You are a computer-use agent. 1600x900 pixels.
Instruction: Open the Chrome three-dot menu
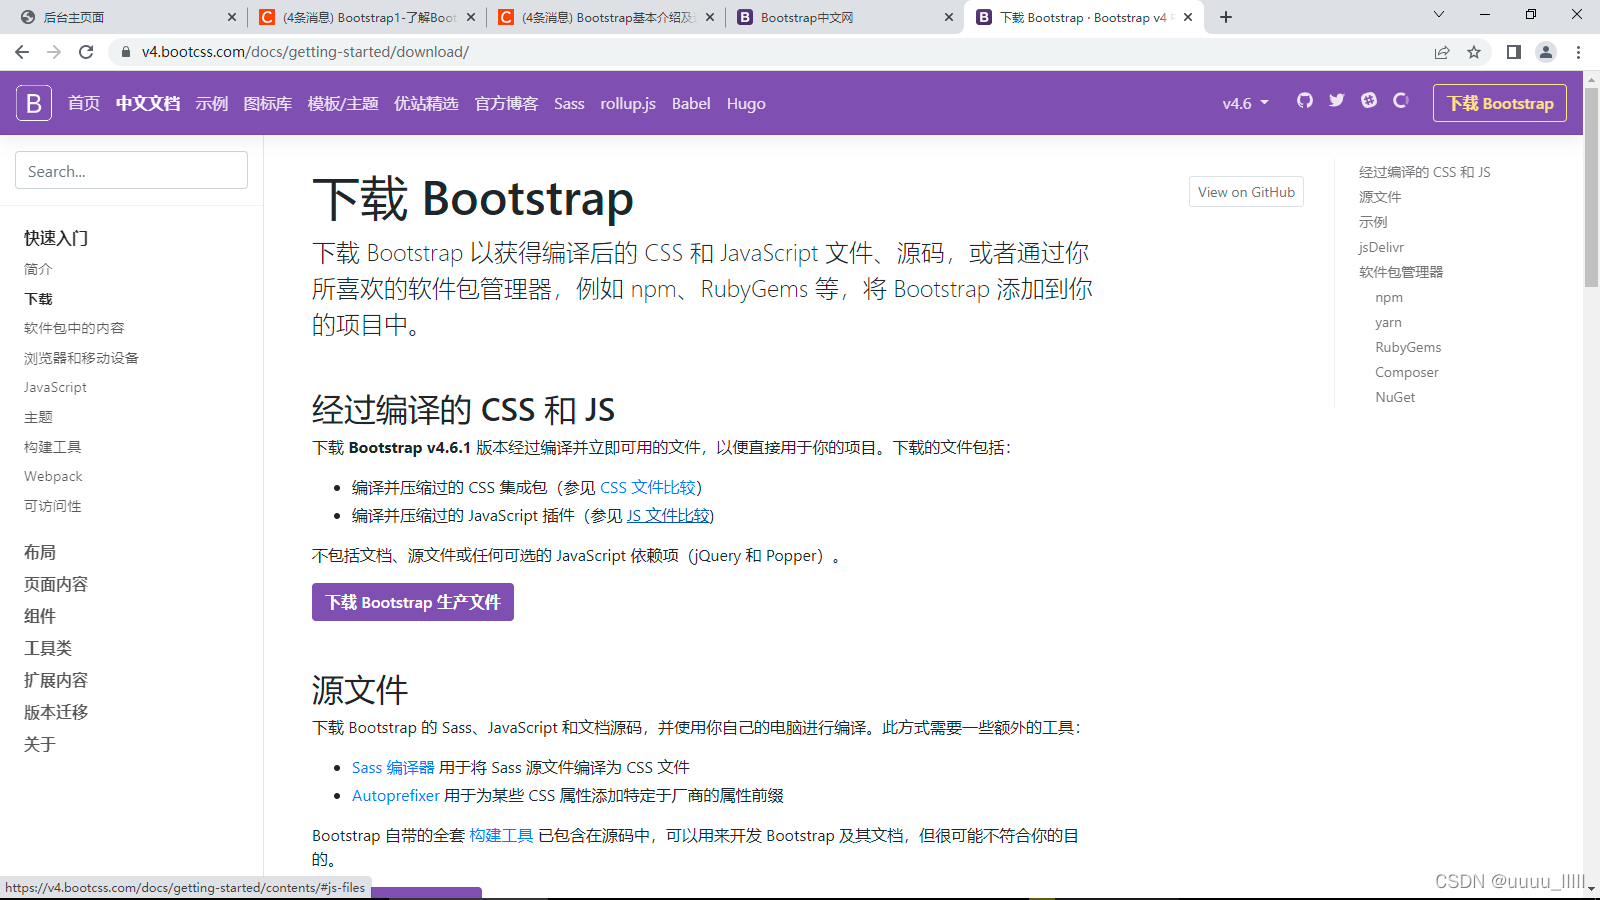[x=1579, y=52]
